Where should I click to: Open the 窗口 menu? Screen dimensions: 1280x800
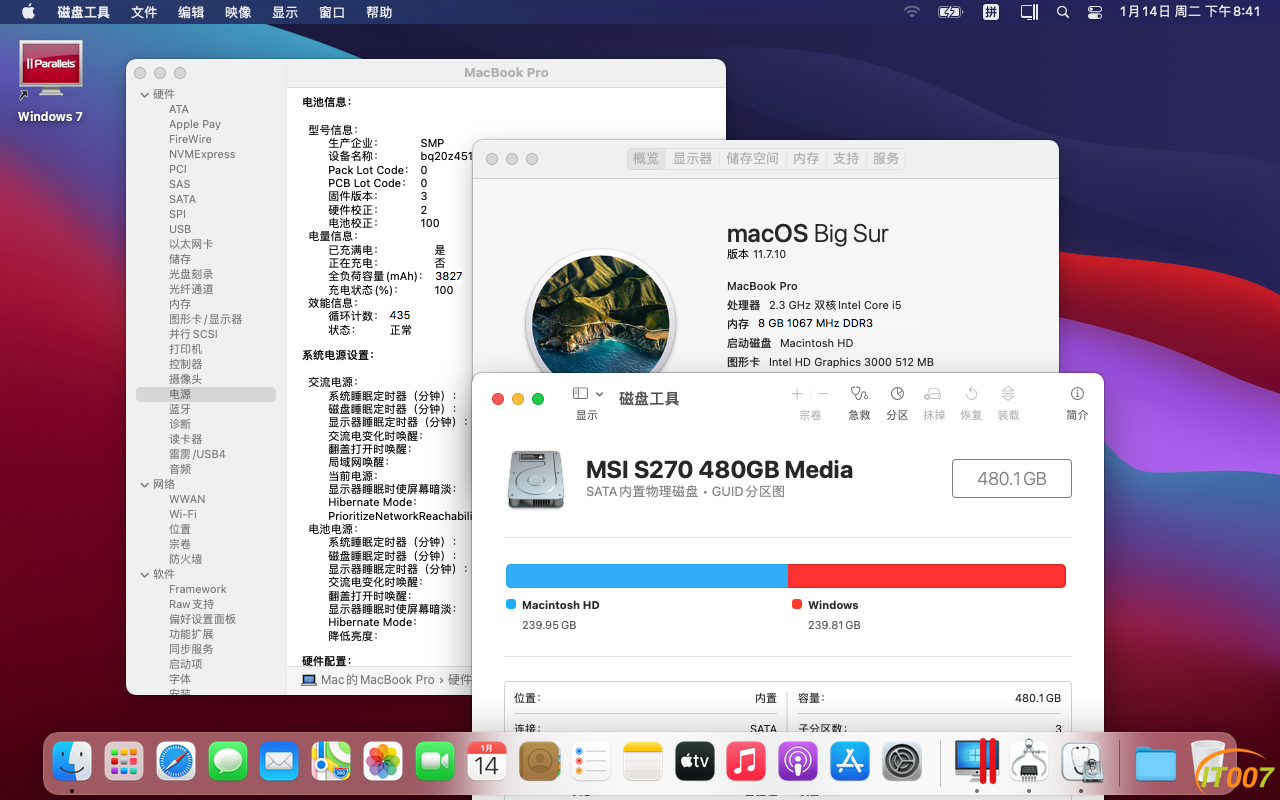332,12
